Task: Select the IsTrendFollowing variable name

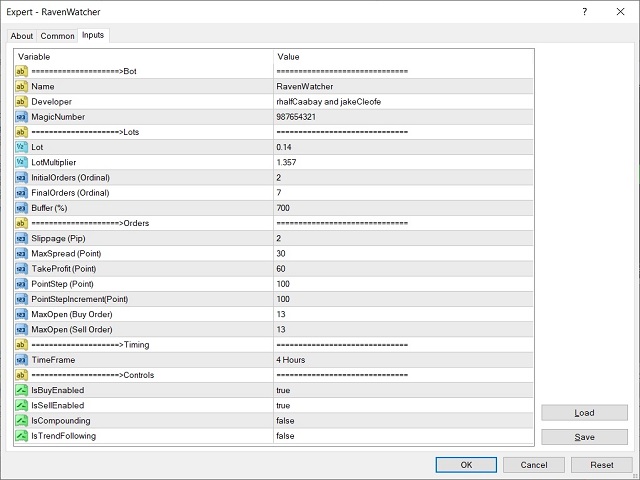Action: 64,436
